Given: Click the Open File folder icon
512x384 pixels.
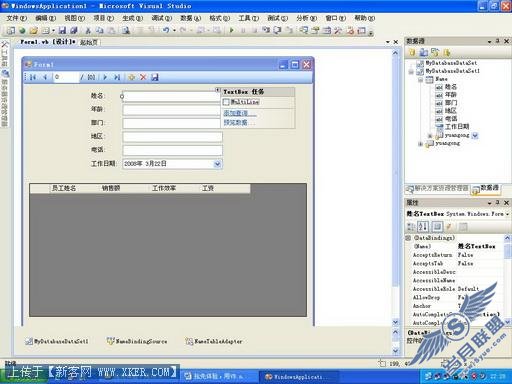Looking at the screenshot, I should click(33, 31).
